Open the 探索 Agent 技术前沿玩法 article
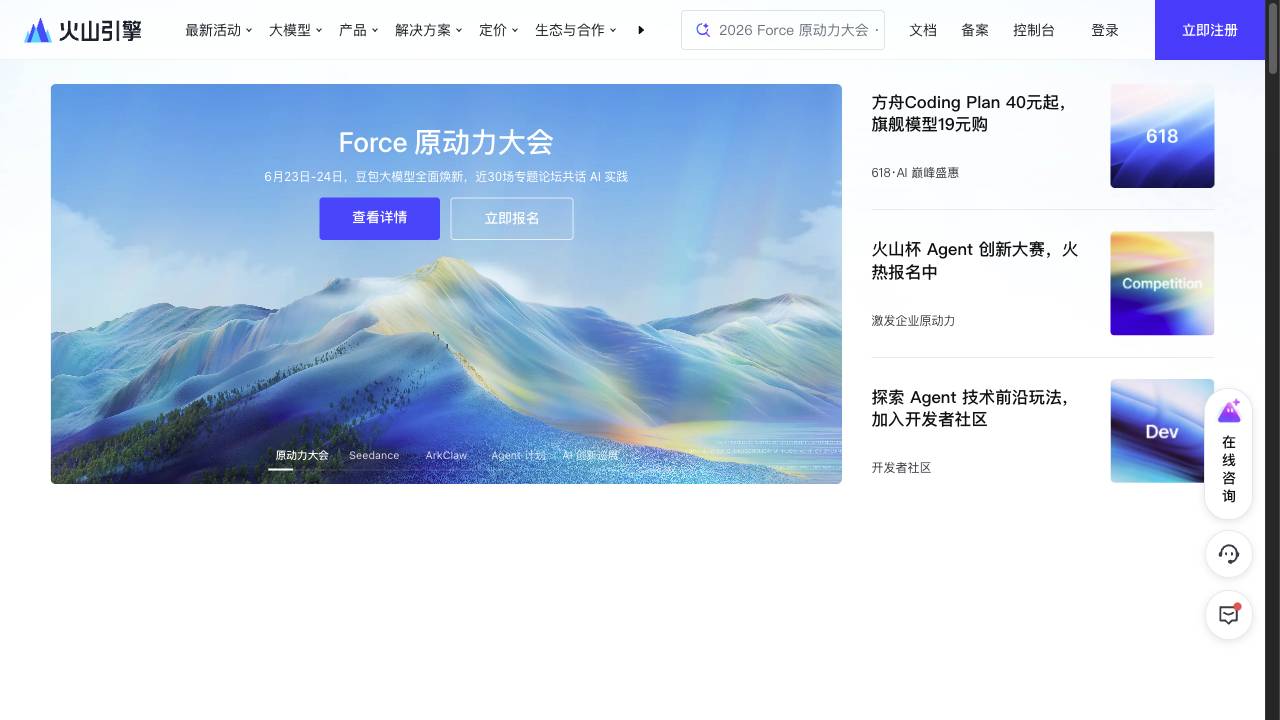This screenshot has height=720, width=1280. pyautogui.click(x=970, y=408)
